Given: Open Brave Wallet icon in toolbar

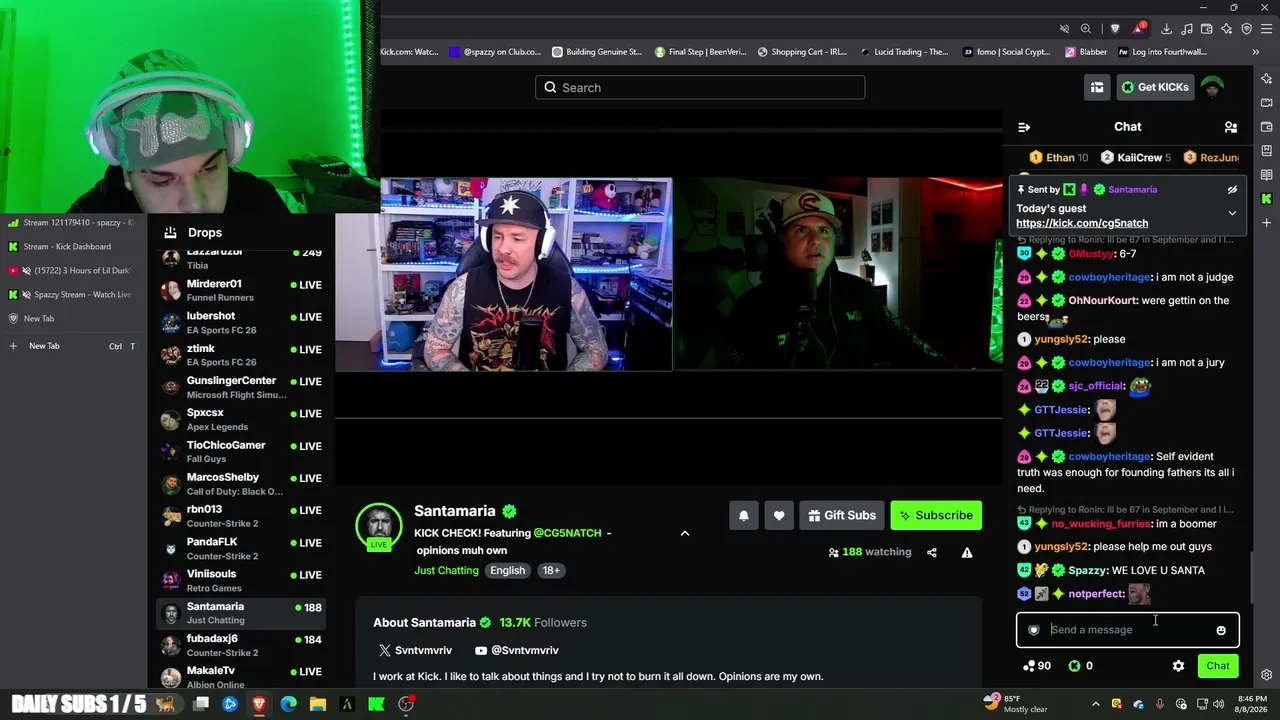Looking at the screenshot, I should pyautogui.click(x=1206, y=29).
